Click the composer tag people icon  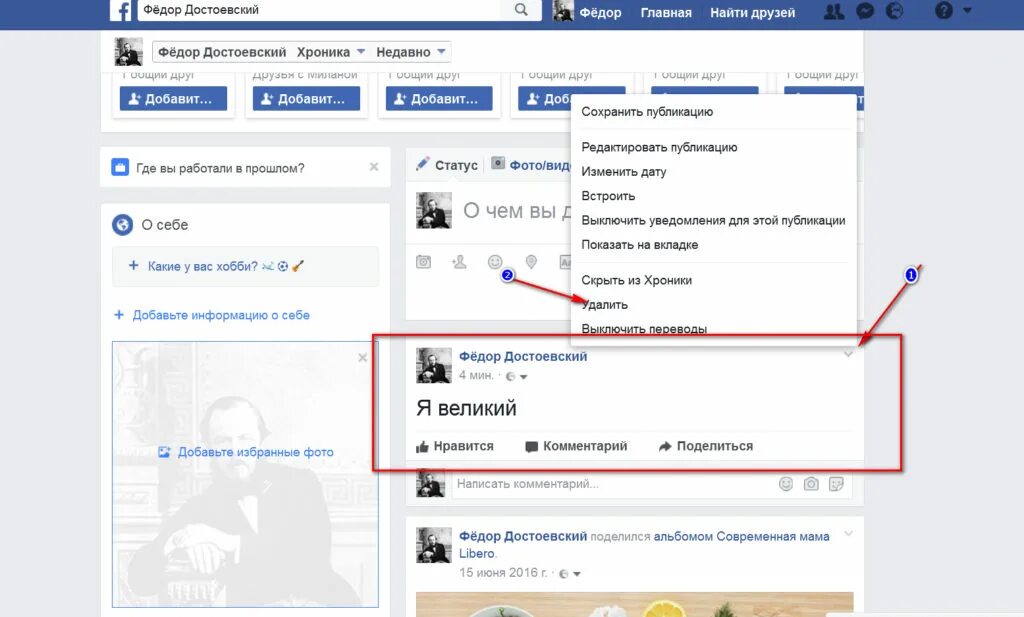pos(459,262)
